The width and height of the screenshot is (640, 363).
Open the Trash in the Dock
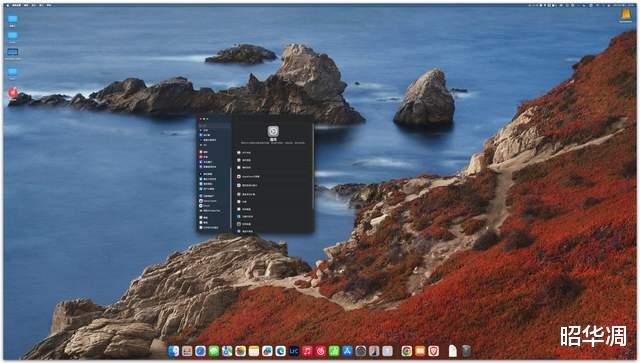click(466, 351)
